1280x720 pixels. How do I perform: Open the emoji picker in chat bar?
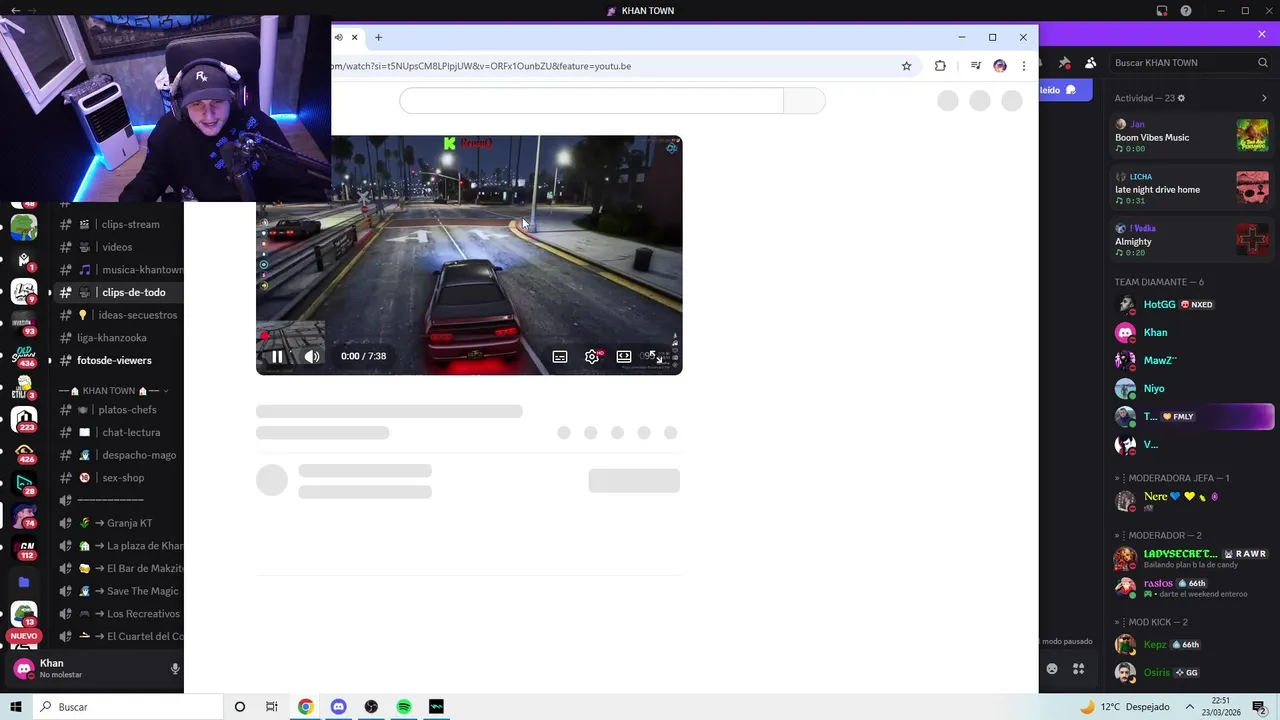1052,669
